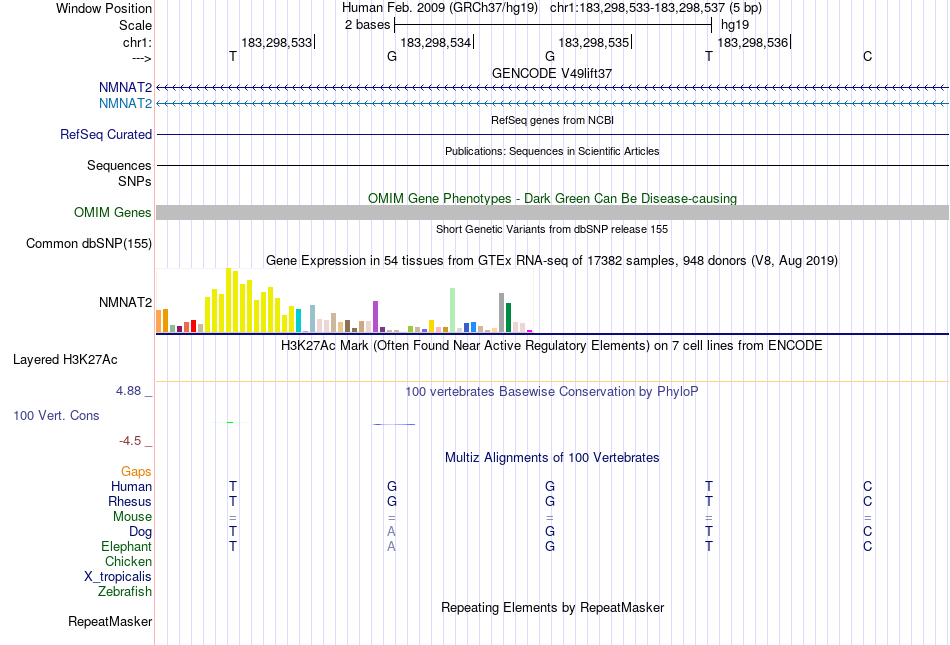Select the Elephant species row label

(x=127, y=546)
